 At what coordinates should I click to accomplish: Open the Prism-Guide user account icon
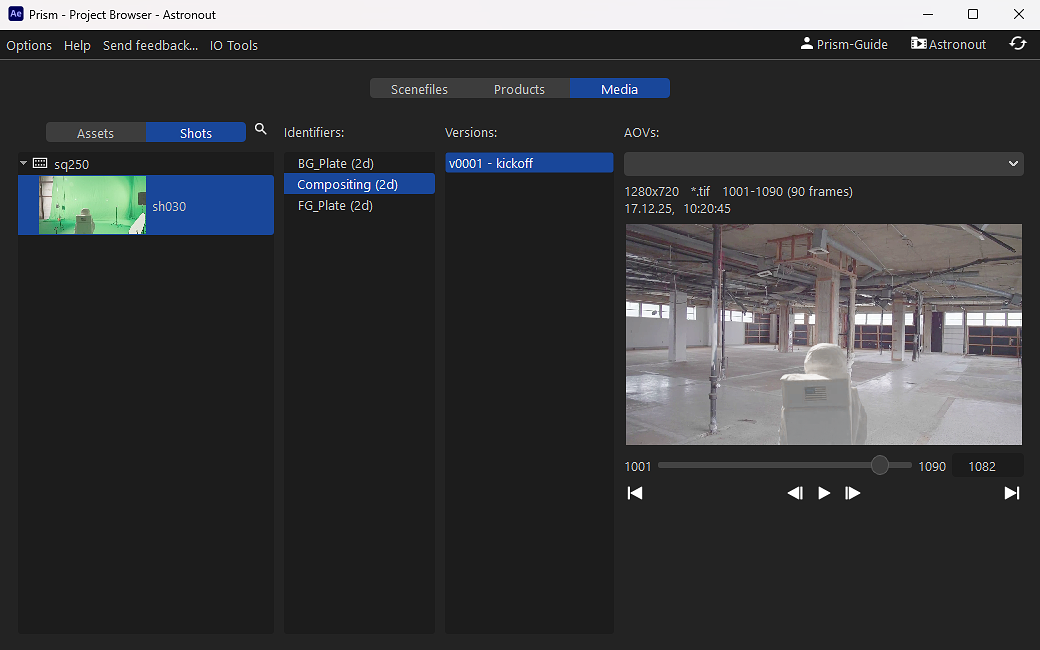pos(806,44)
